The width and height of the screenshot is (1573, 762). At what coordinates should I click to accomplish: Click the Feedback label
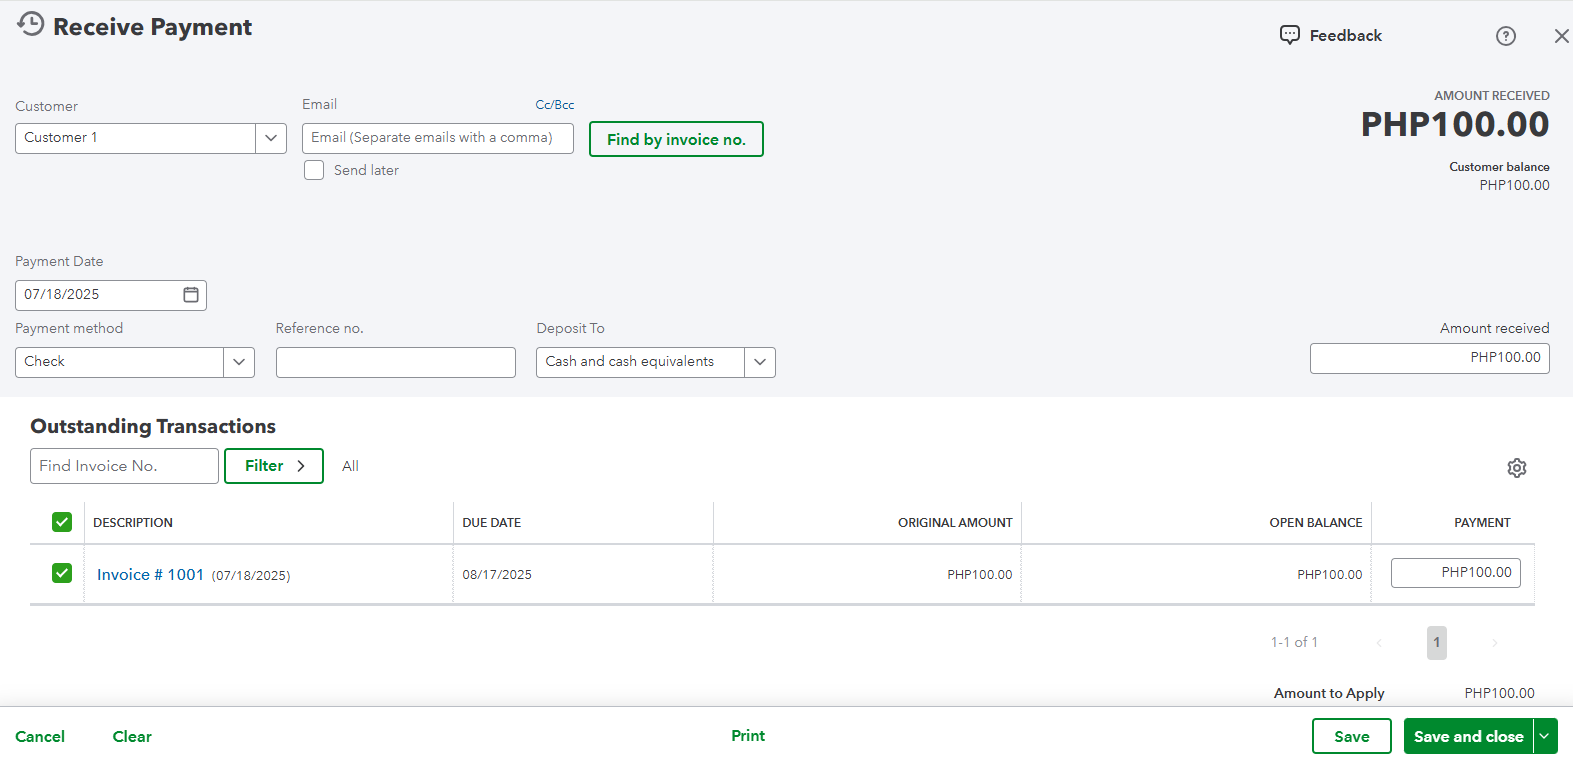1346,35
